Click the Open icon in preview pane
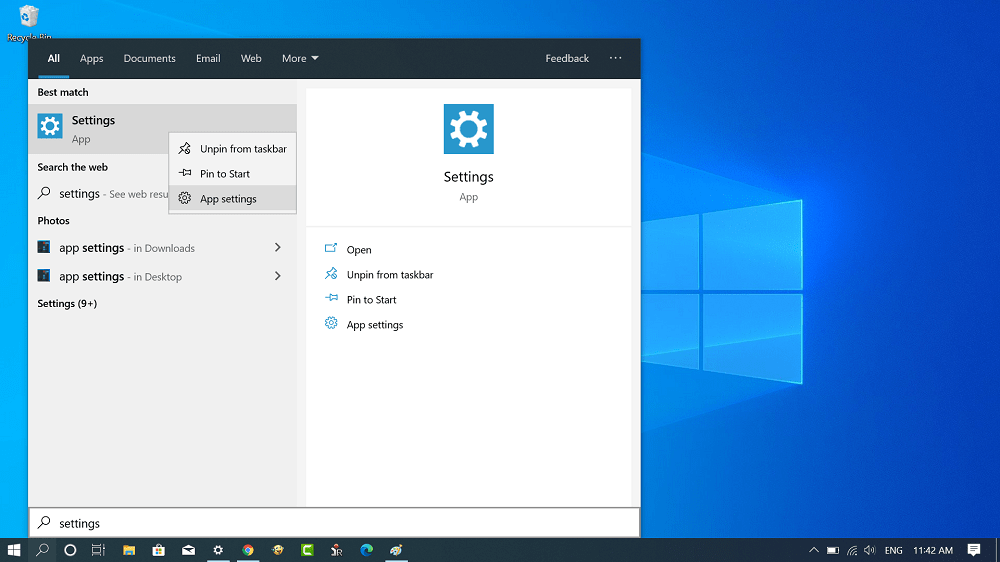The height and width of the screenshot is (562, 1000). point(330,248)
